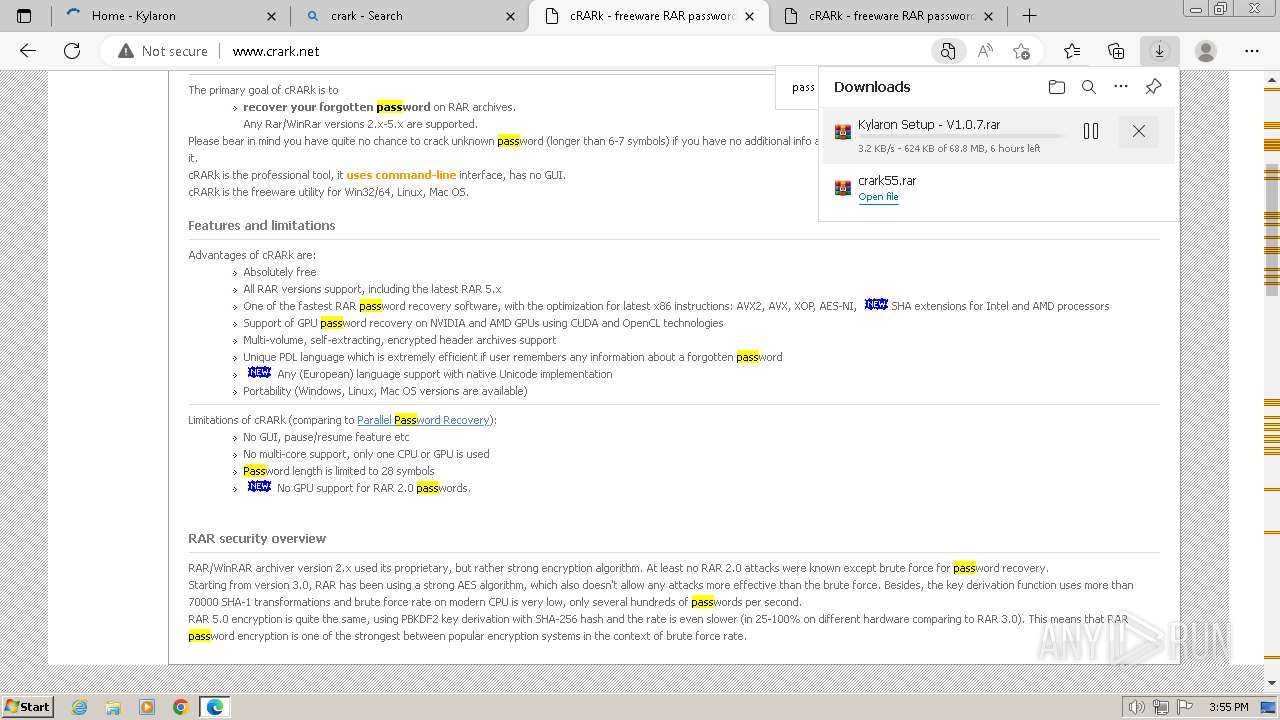Go back to the previous page
Image resolution: width=1280 pixels, height=720 pixels.
pos(28,51)
